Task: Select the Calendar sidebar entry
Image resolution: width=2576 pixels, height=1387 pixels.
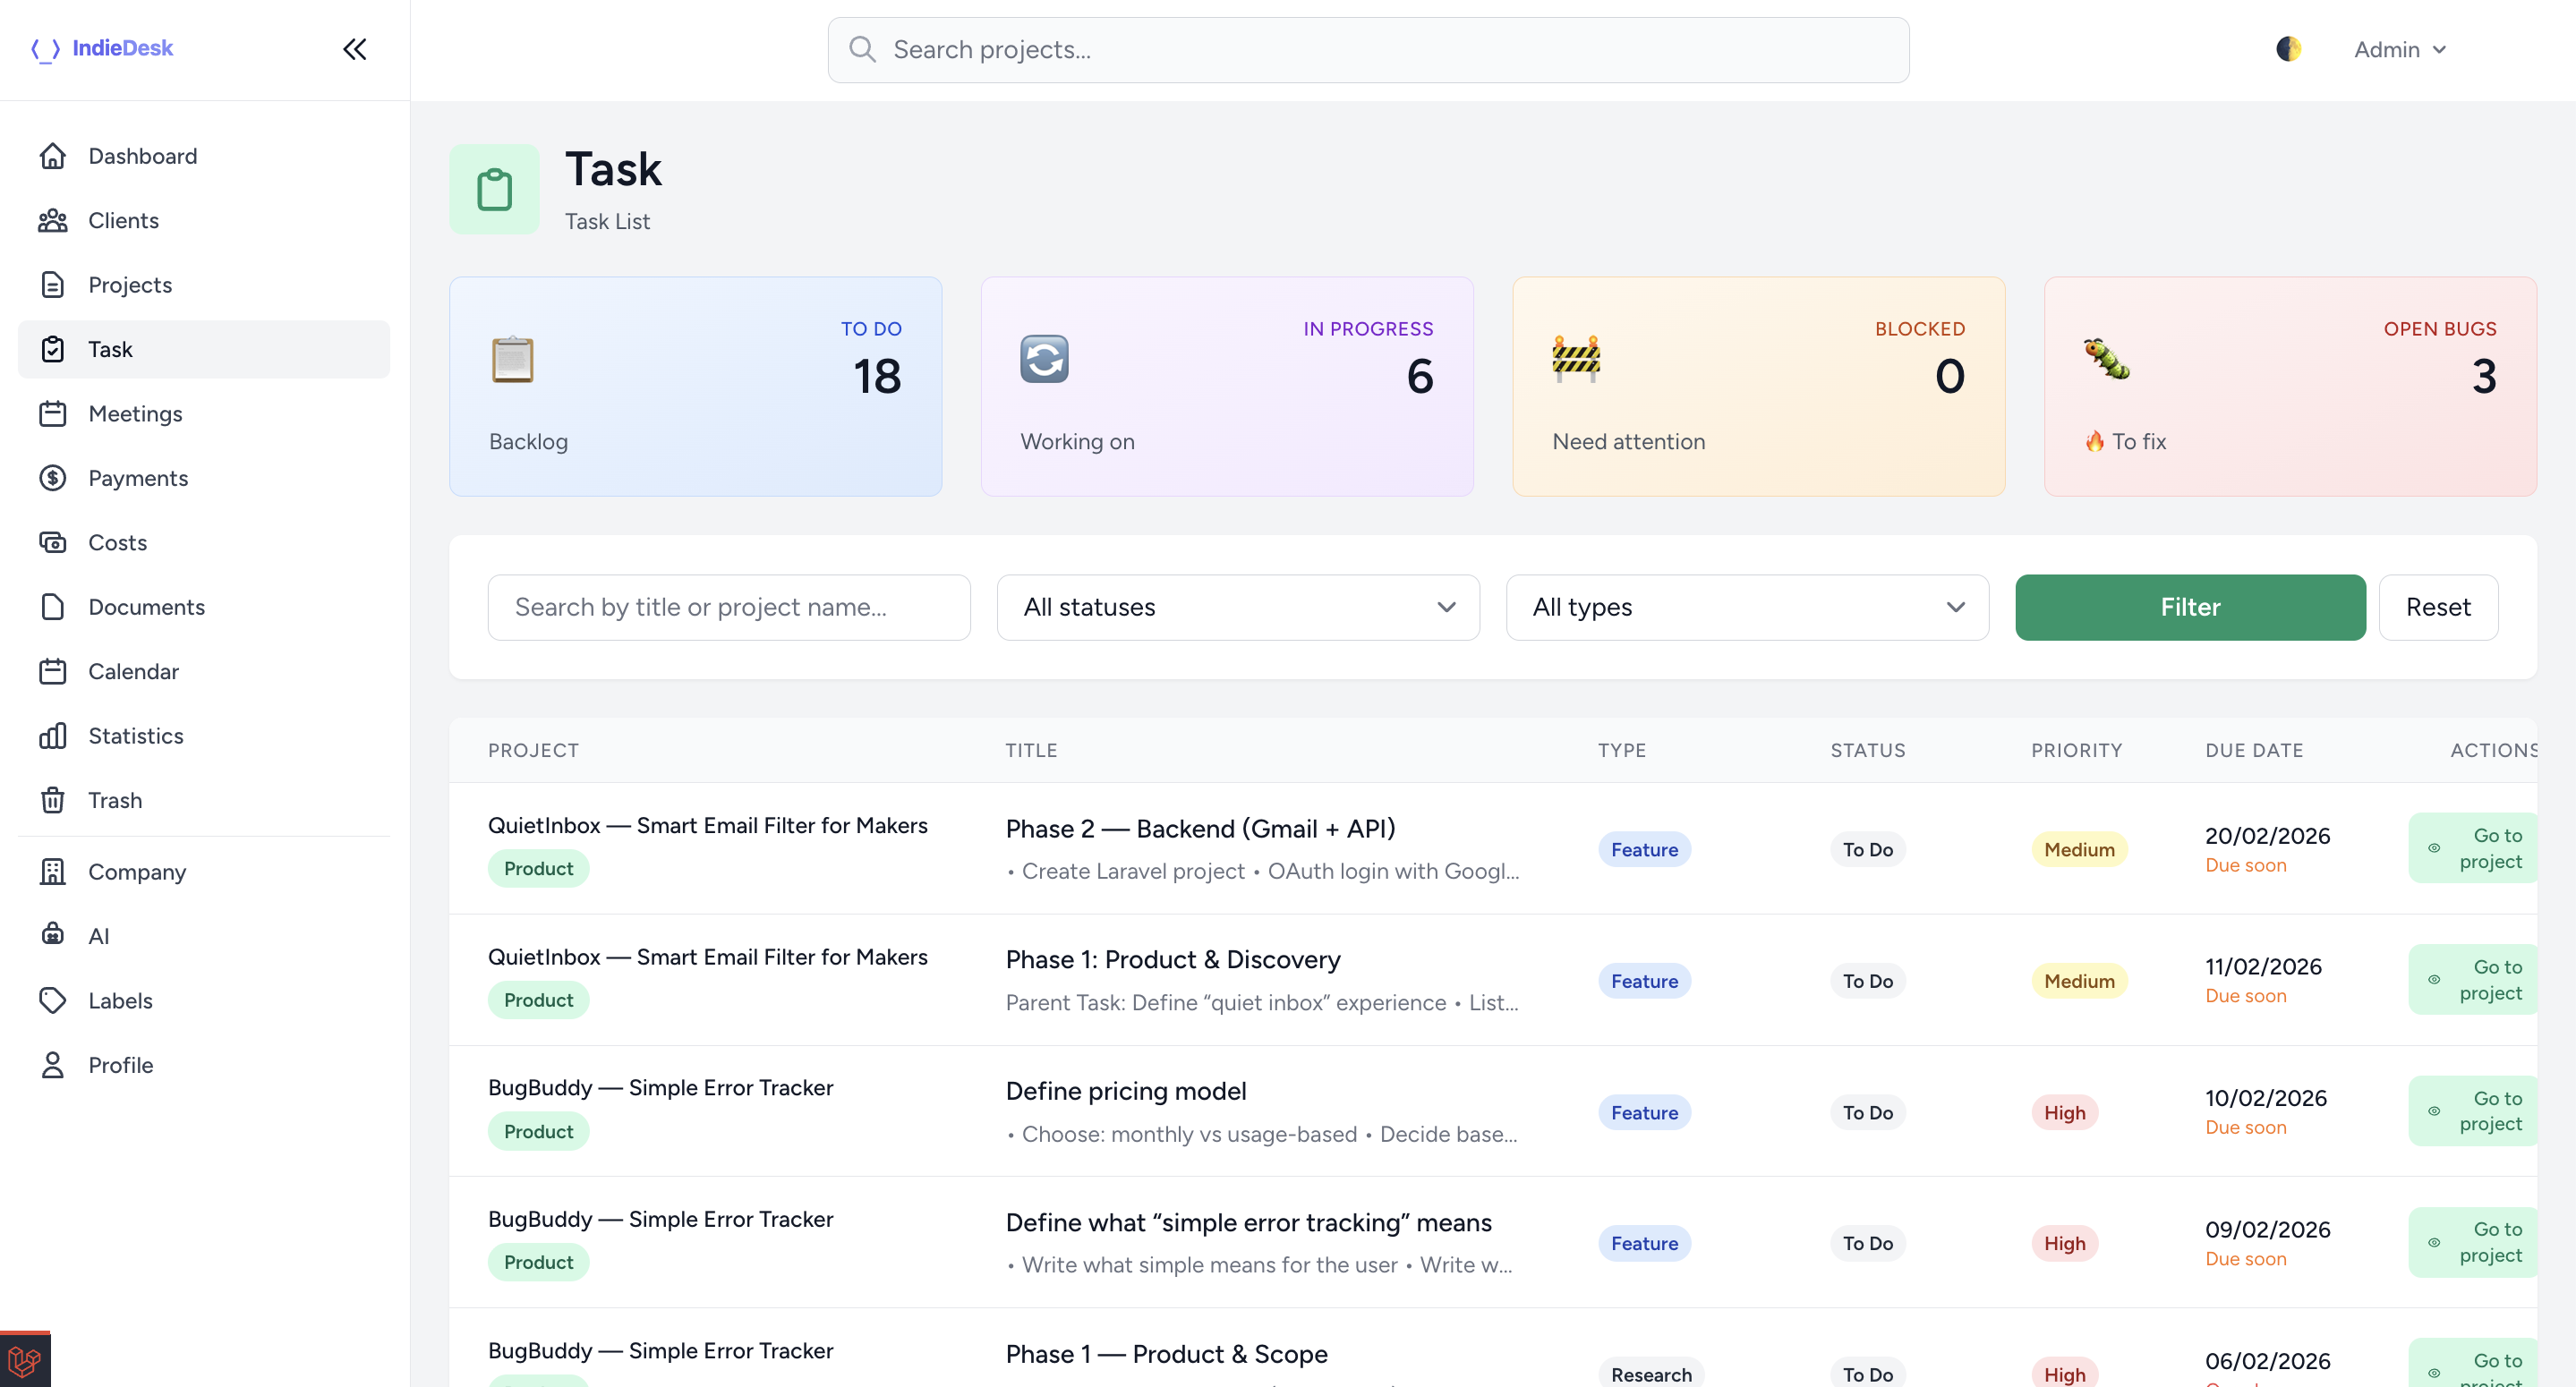Action: tap(134, 671)
